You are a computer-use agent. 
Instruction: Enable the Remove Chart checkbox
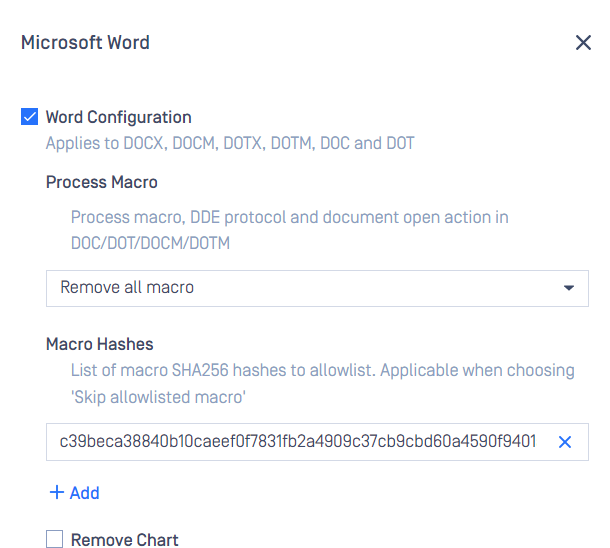[x=54, y=539]
